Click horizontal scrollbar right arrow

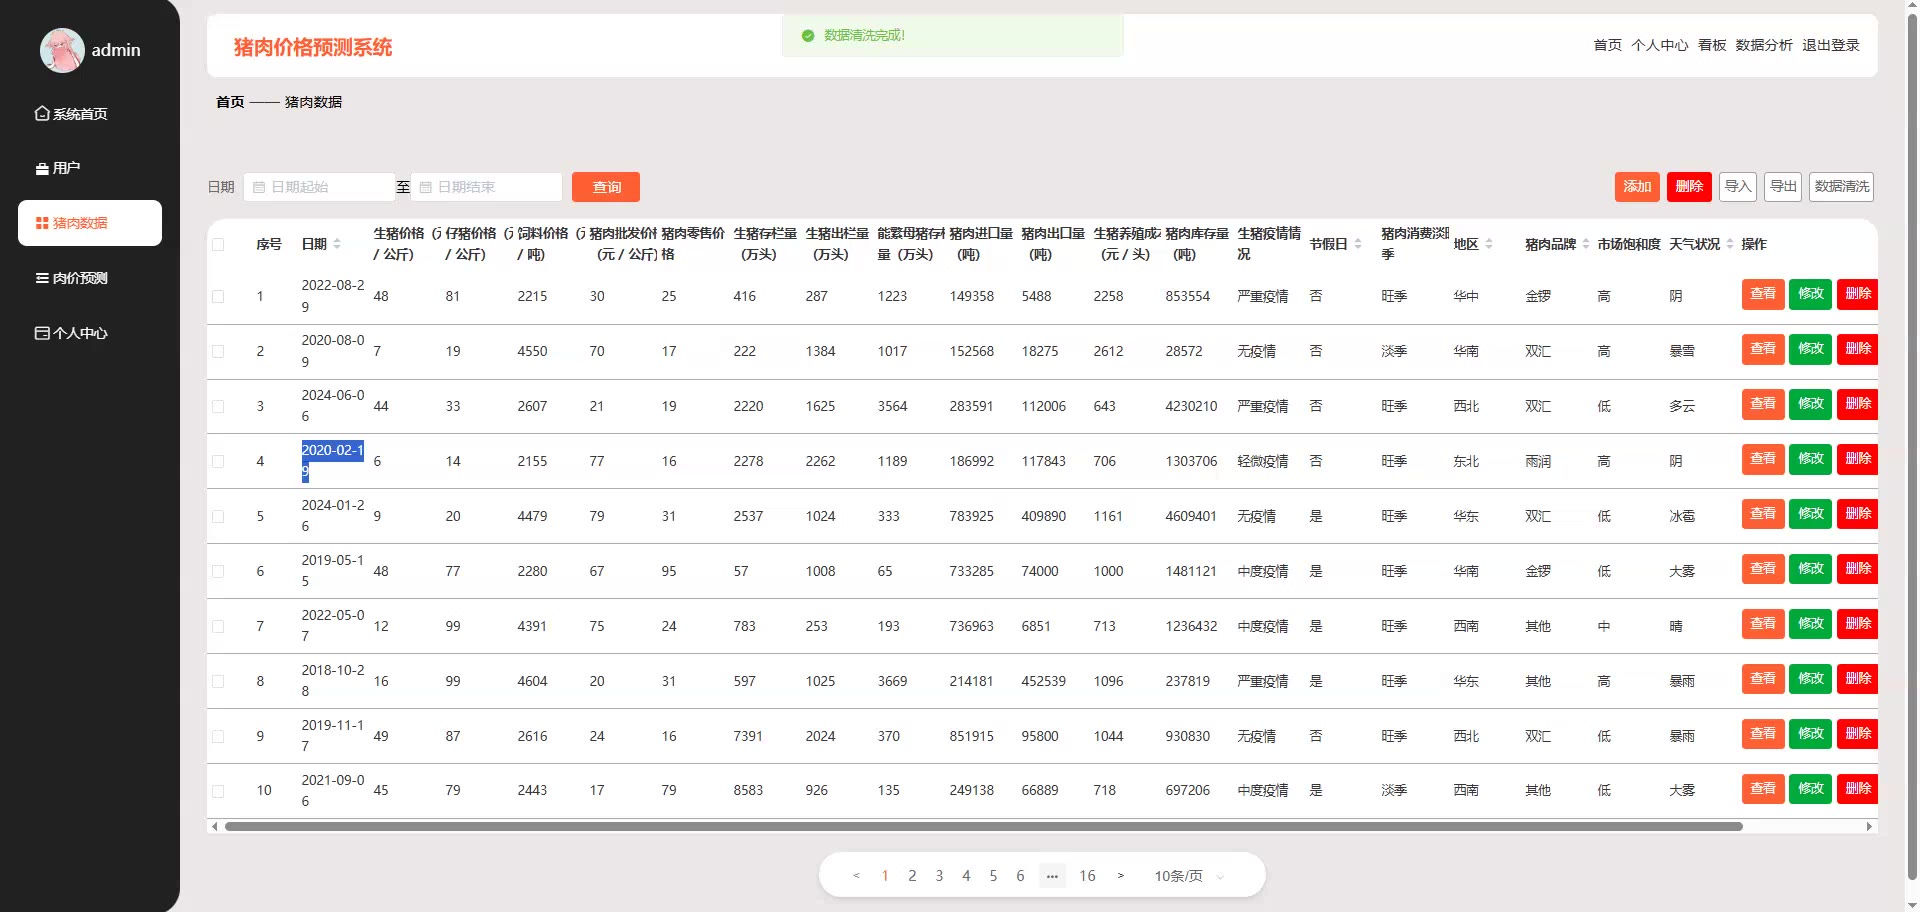click(1870, 827)
